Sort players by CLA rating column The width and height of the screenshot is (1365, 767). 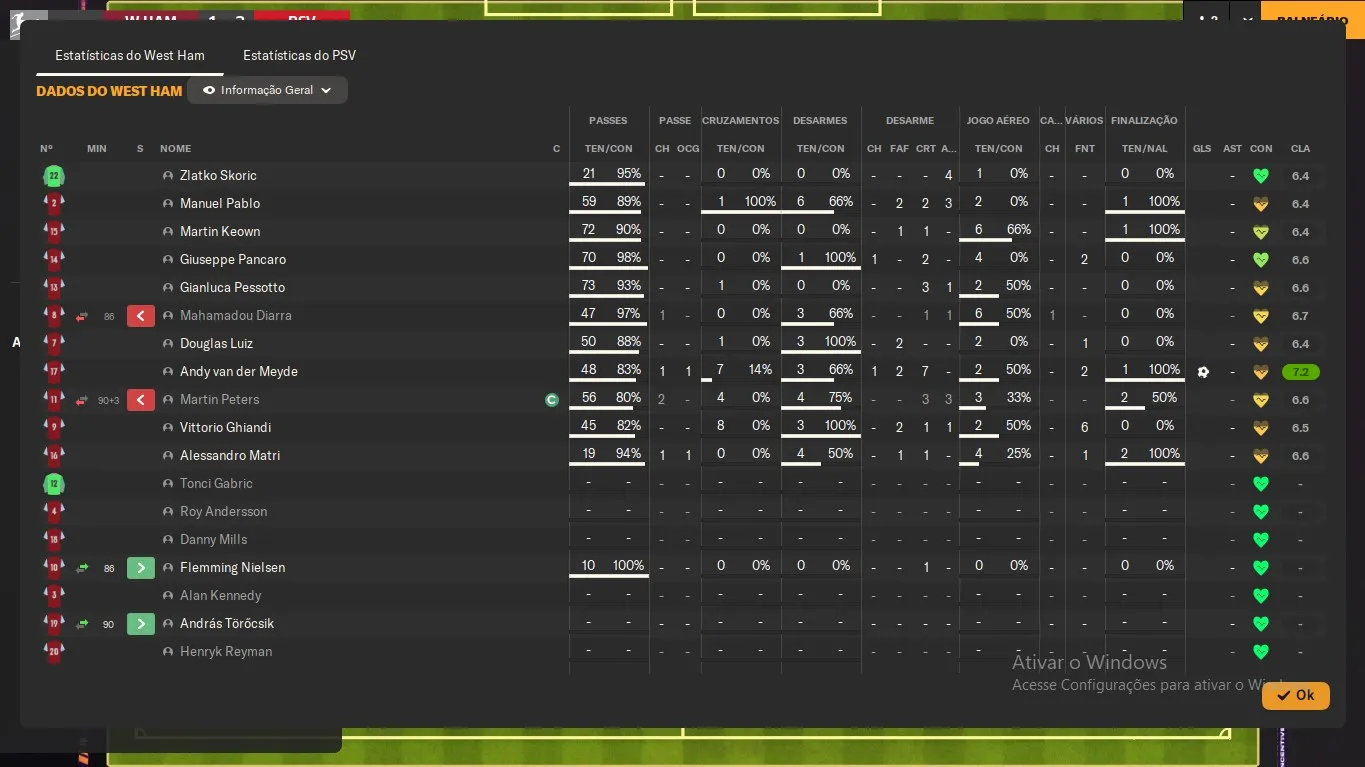click(x=1300, y=149)
